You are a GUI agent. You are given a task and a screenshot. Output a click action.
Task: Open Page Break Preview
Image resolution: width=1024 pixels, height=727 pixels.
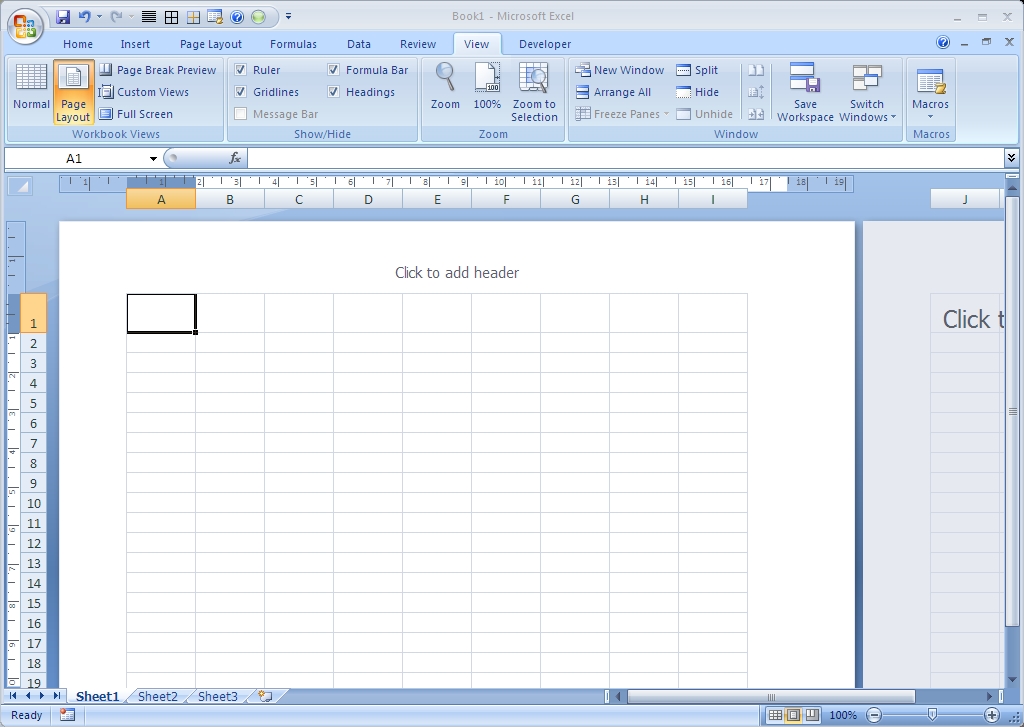tap(157, 70)
